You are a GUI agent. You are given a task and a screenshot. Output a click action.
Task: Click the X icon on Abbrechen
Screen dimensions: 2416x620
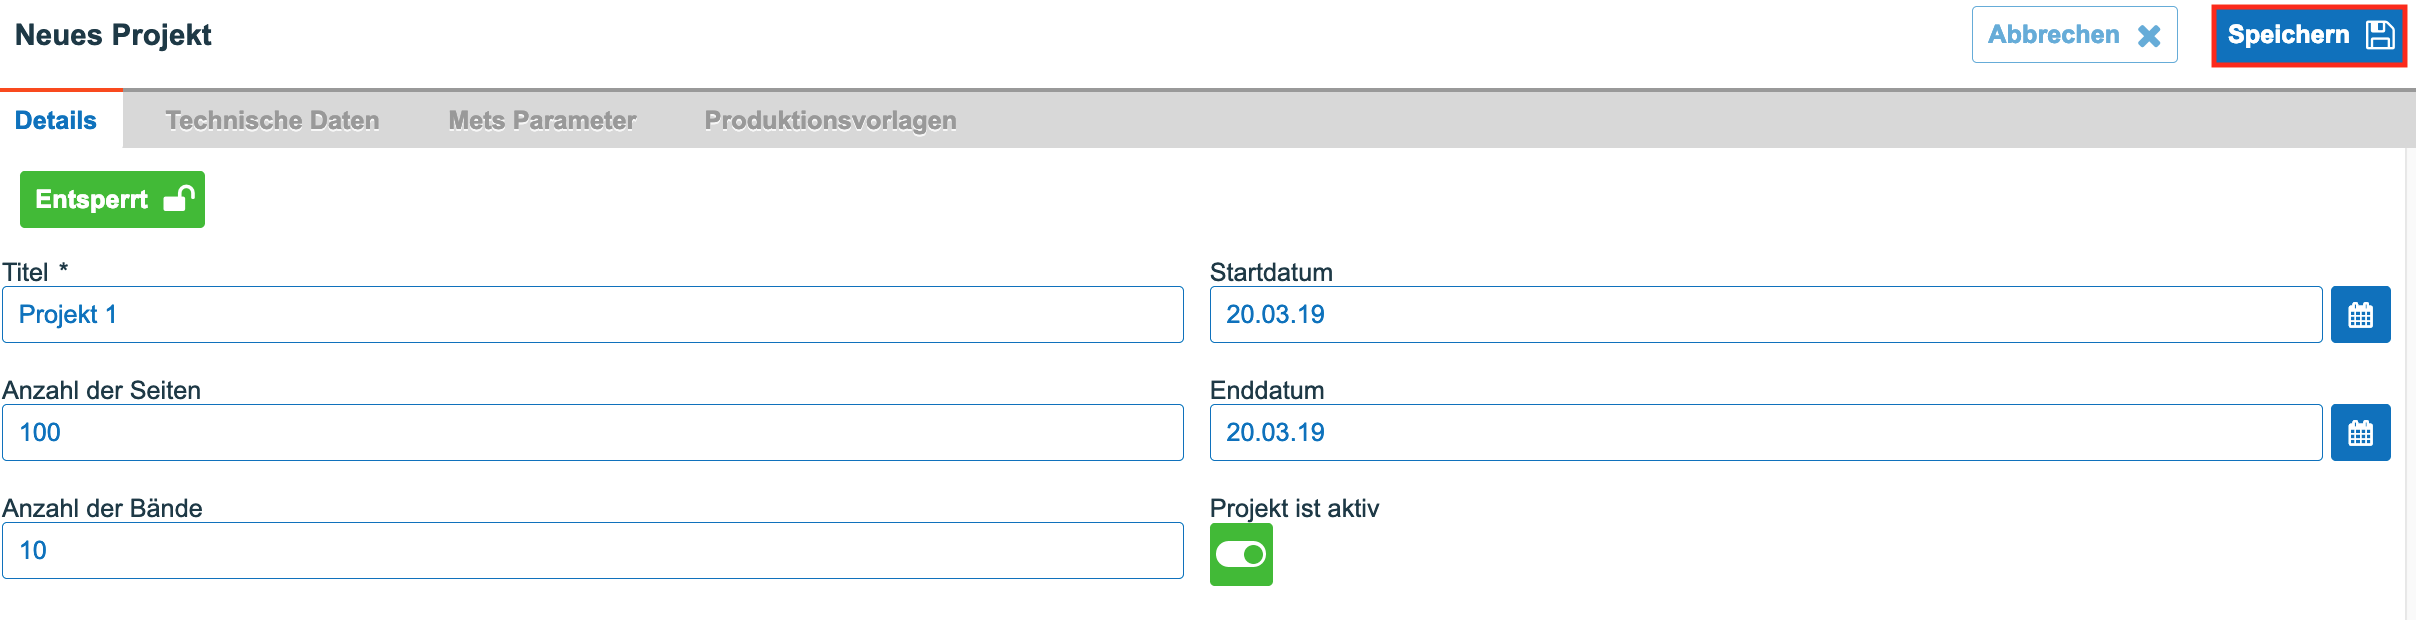[2149, 36]
